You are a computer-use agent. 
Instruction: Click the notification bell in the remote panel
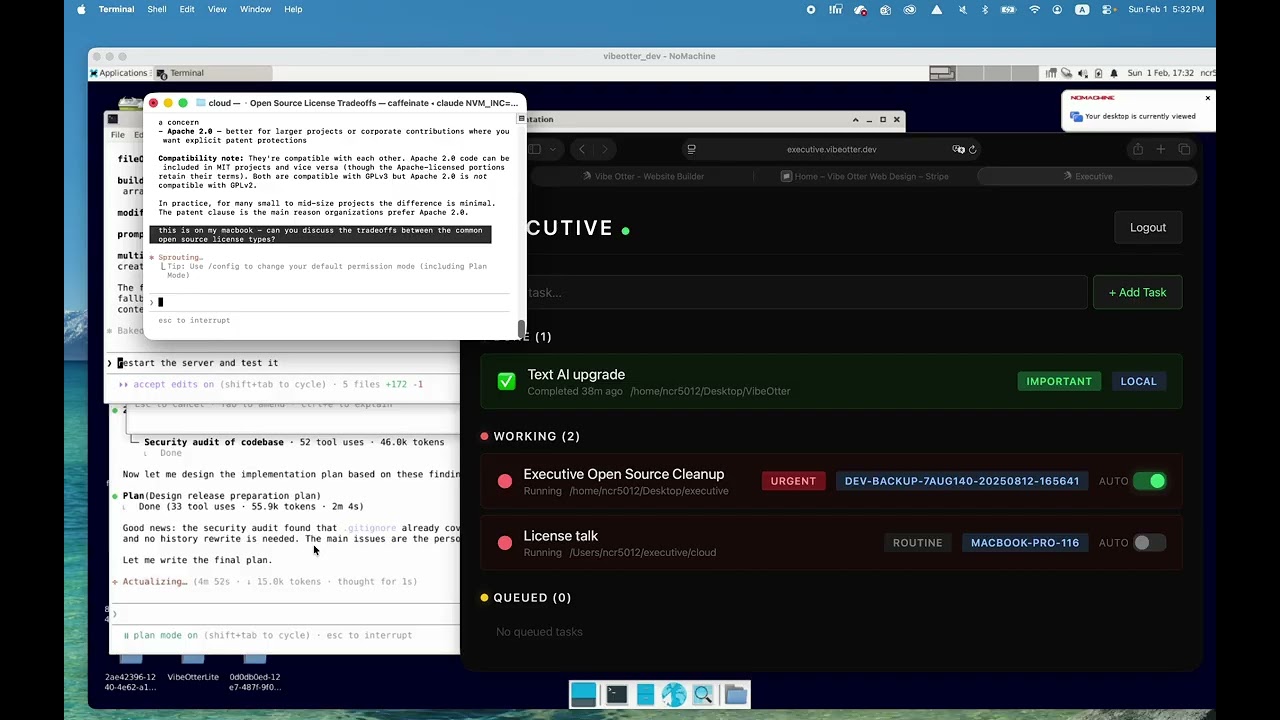point(1114,73)
